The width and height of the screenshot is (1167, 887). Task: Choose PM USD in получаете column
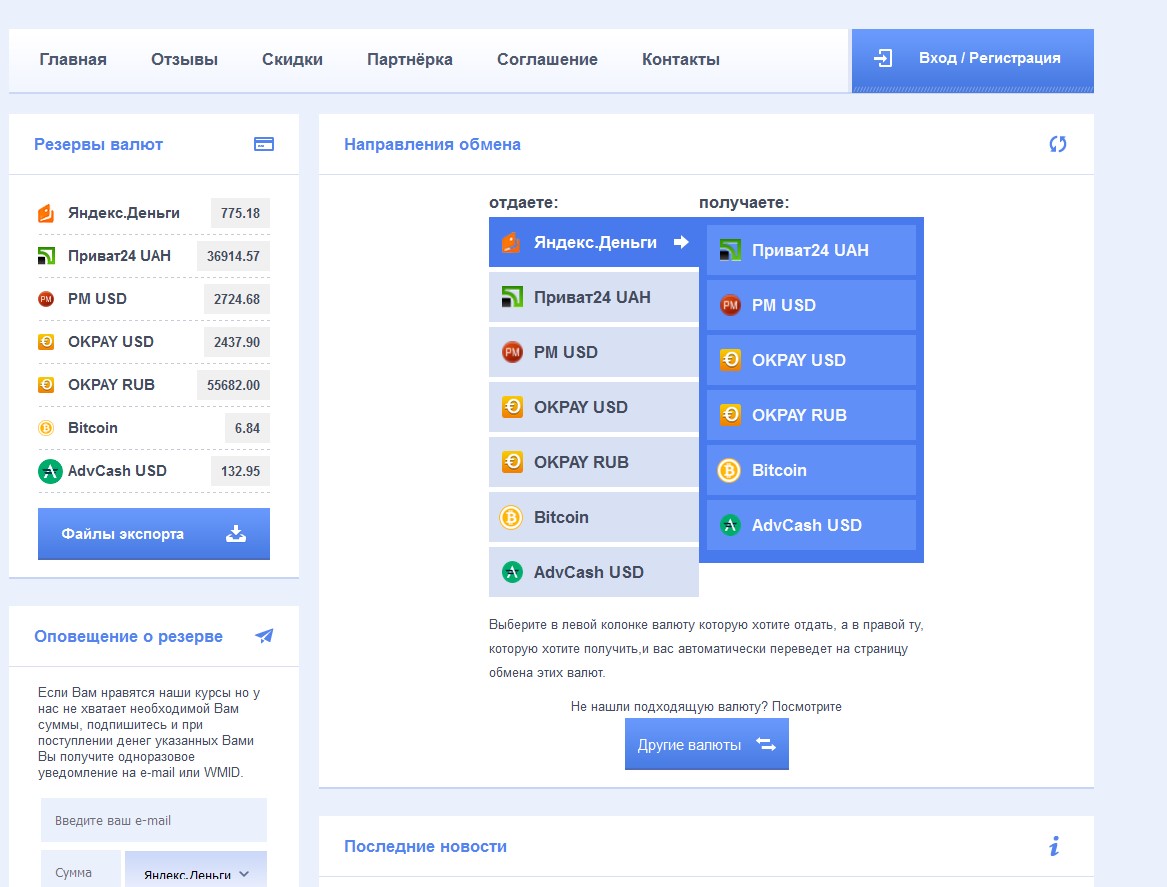click(x=811, y=306)
